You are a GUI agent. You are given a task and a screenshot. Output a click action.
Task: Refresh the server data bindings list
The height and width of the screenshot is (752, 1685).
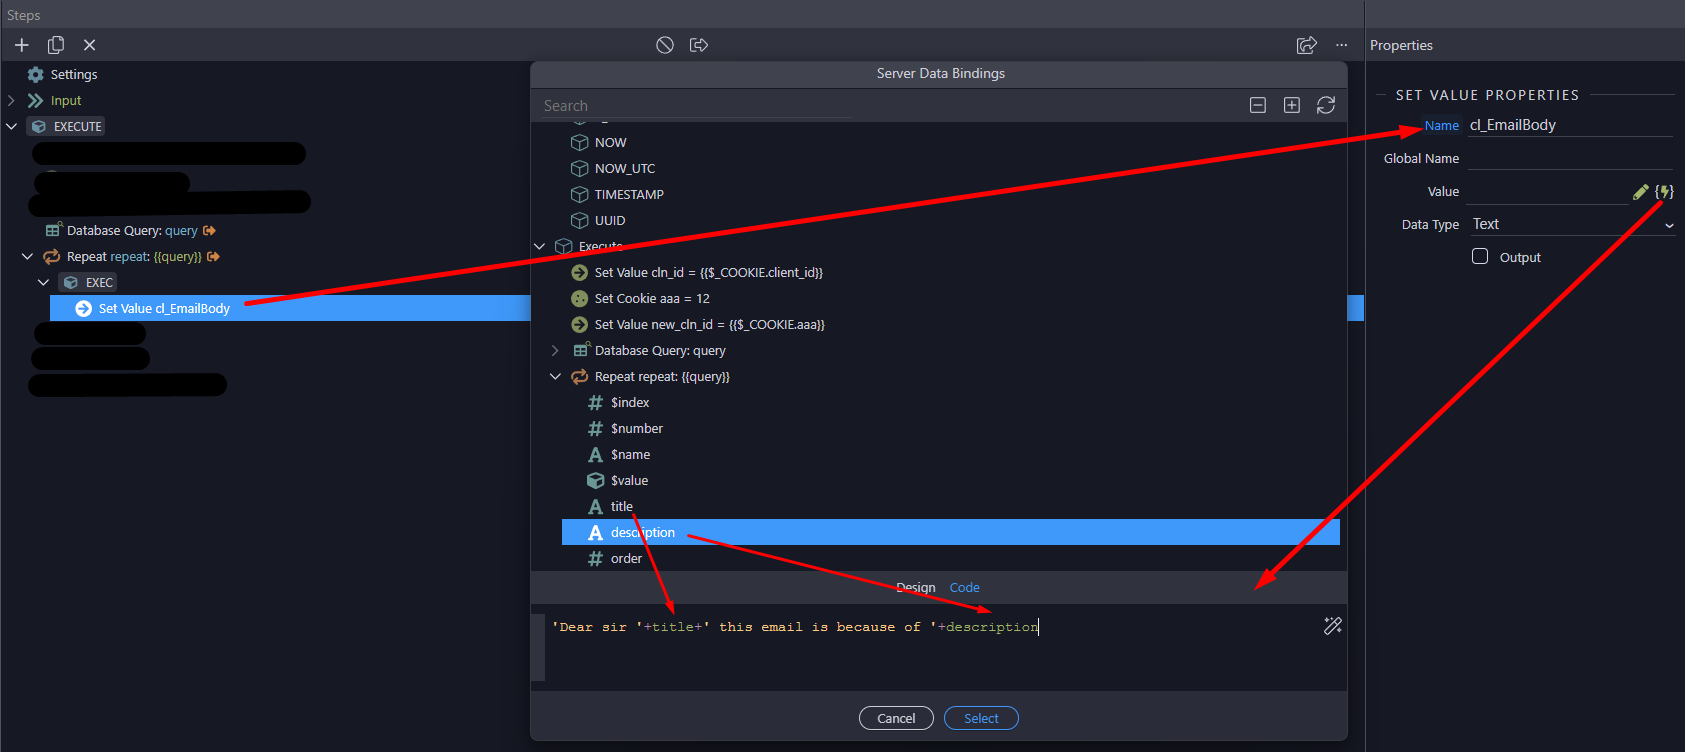[1326, 105]
